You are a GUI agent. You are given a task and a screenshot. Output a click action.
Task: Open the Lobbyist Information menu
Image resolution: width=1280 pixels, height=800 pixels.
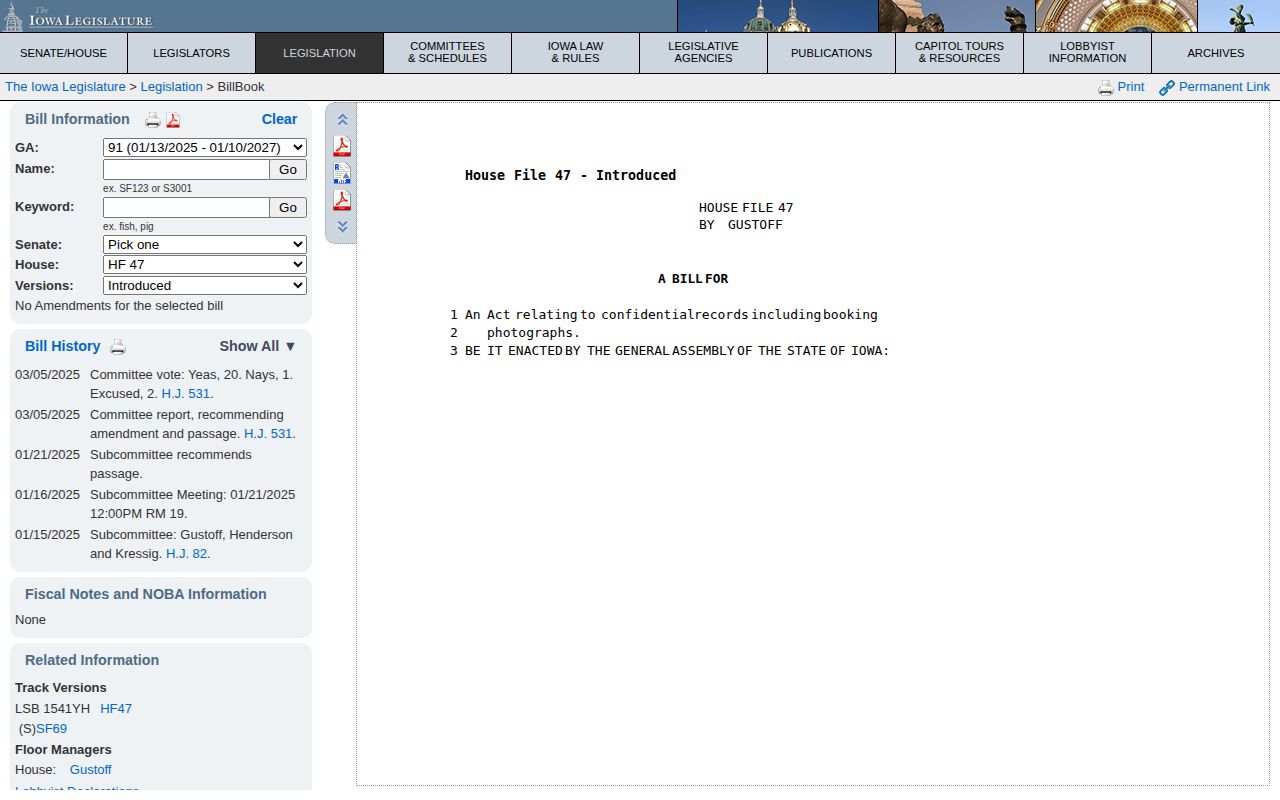[1087, 53]
